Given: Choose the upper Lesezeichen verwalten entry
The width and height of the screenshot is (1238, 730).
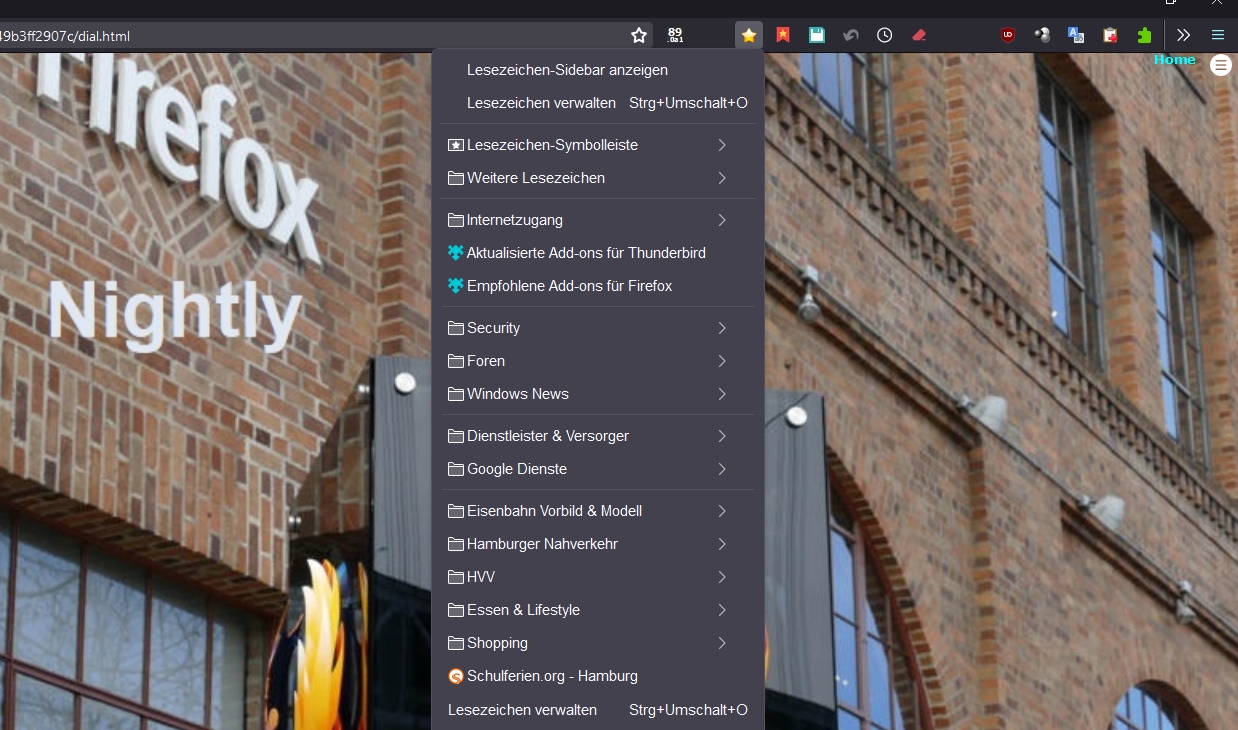Looking at the screenshot, I should (x=598, y=103).
